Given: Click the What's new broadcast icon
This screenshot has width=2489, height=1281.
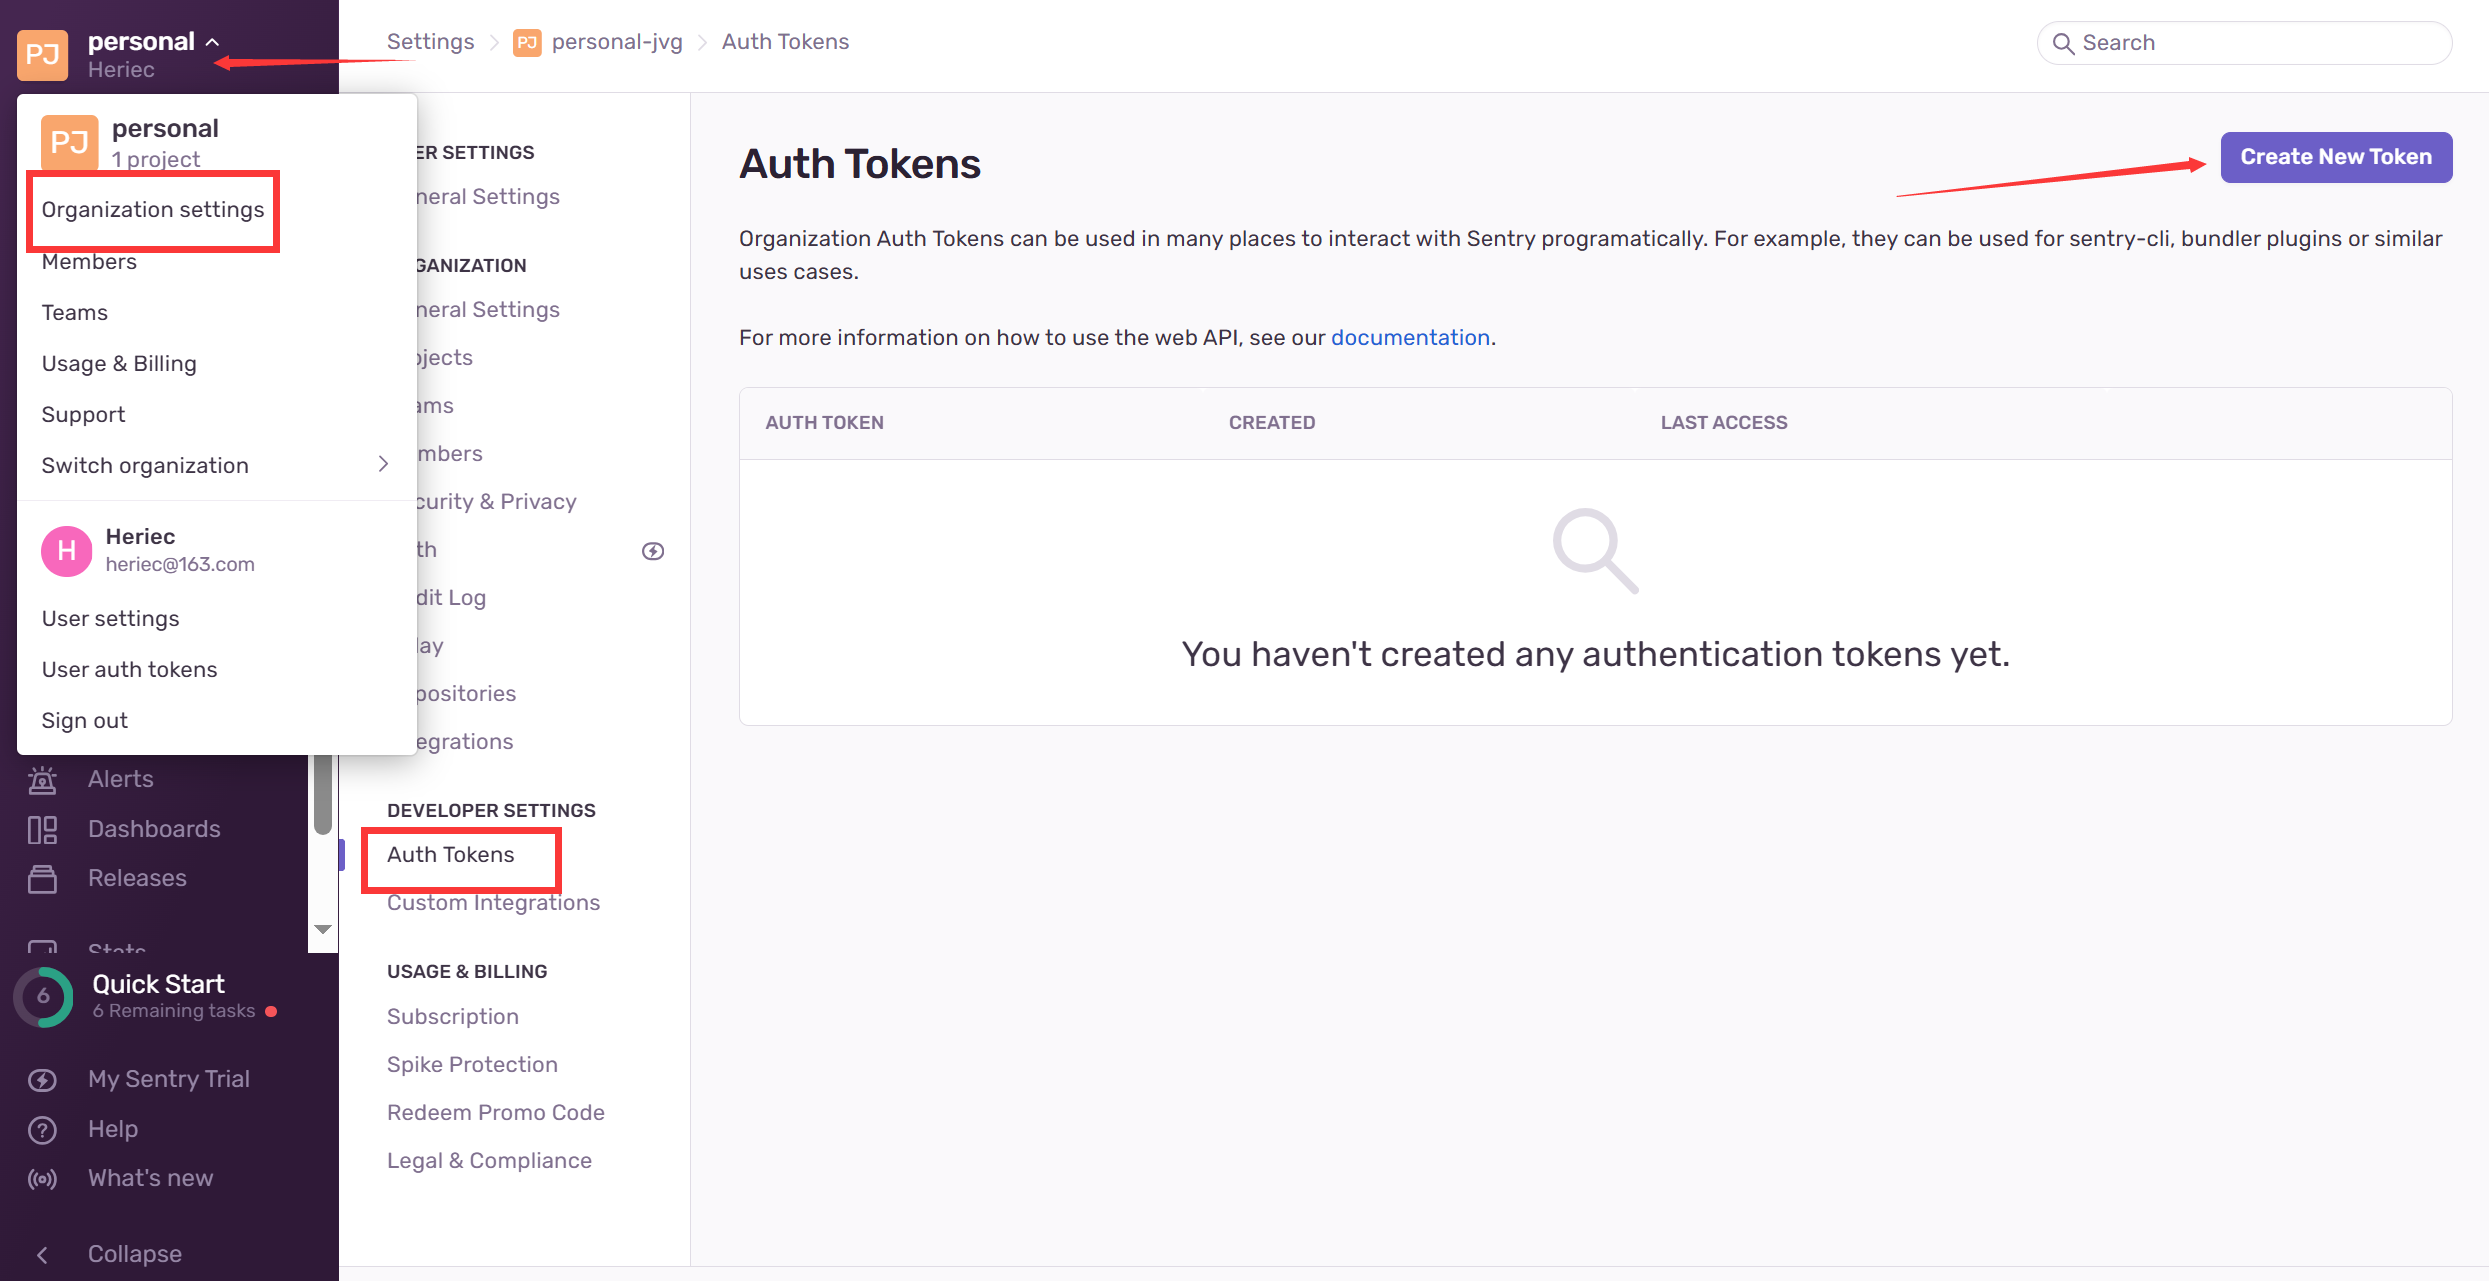Looking at the screenshot, I should (42, 1178).
